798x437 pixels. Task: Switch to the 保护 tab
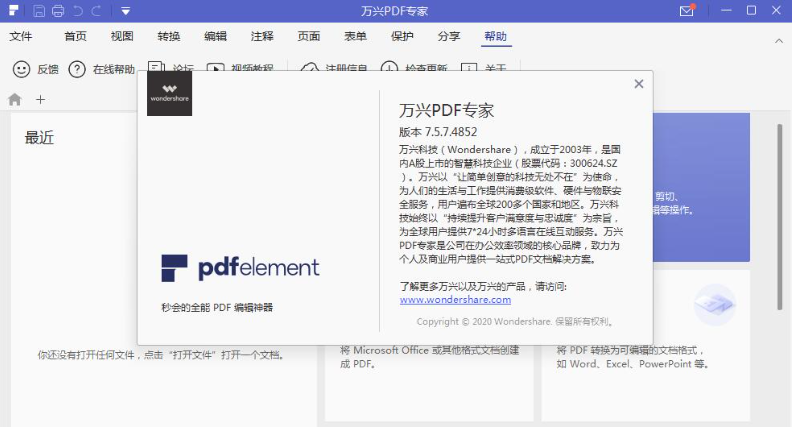402,36
